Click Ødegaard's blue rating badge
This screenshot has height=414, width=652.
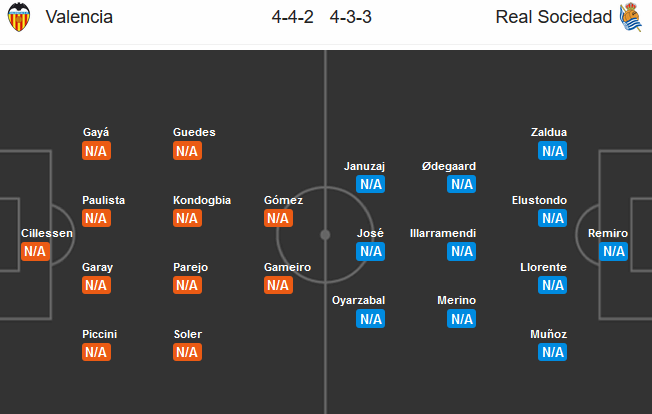point(462,184)
